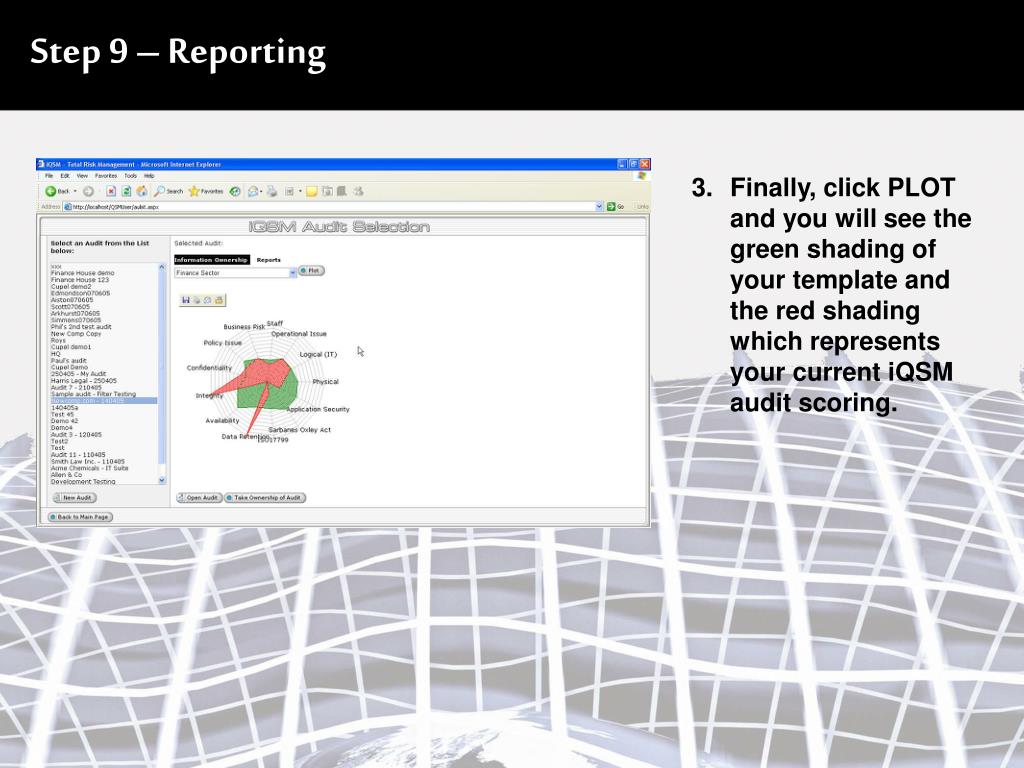
Task: Click Take Ownership of Audit button
Action: tap(265, 498)
